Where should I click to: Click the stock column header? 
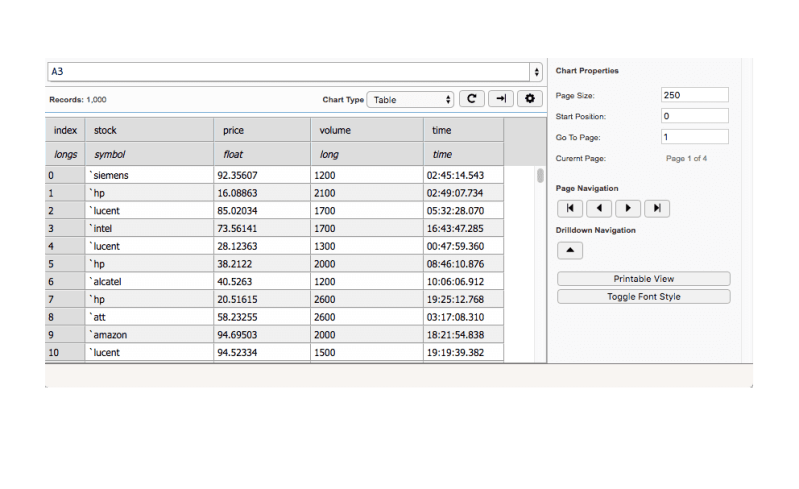pos(149,130)
